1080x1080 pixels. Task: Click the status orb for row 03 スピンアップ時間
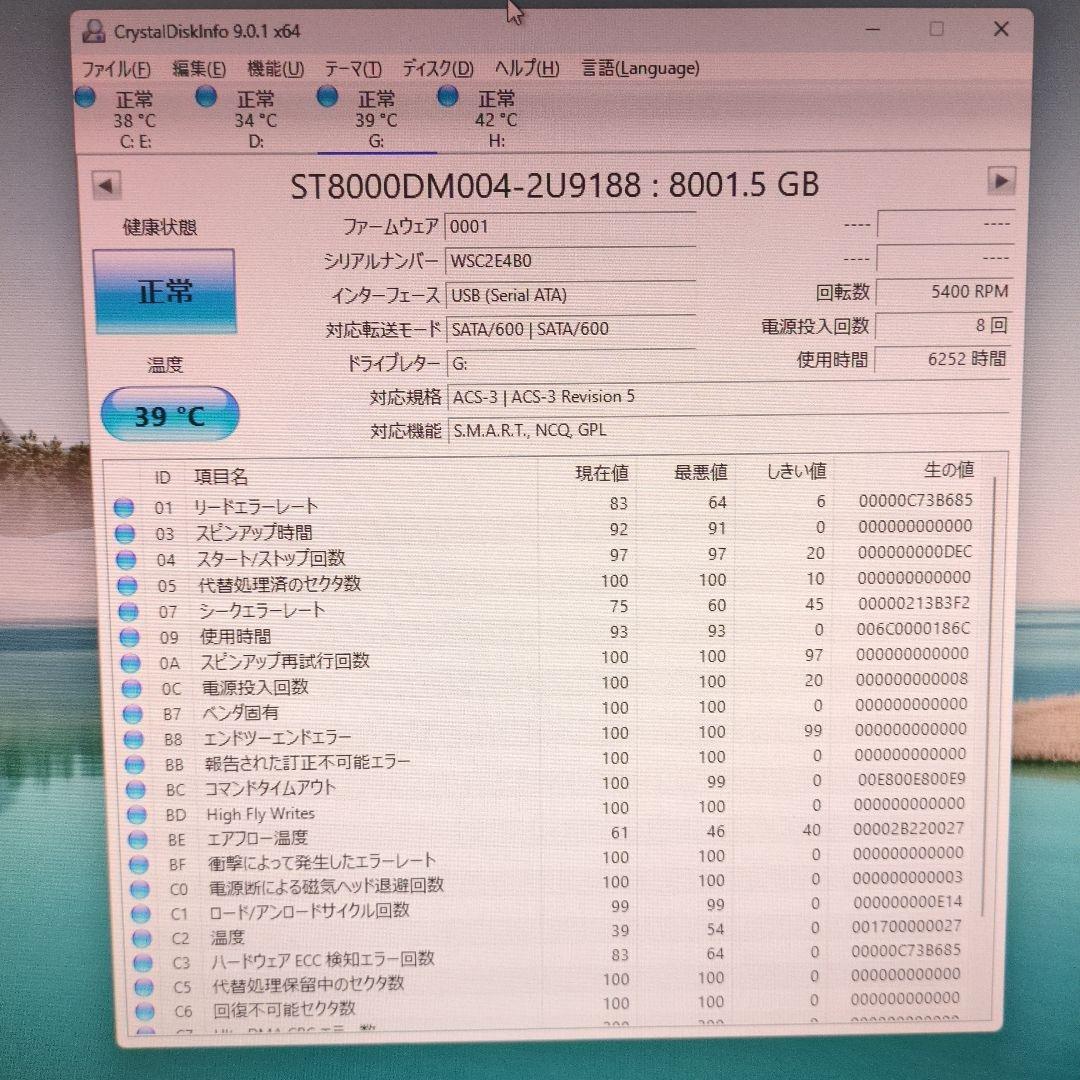point(125,534)
